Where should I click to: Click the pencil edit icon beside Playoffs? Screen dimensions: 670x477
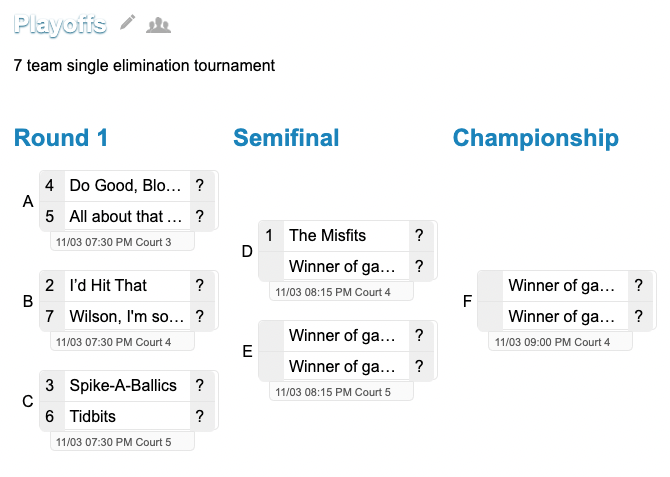[127, 23]
